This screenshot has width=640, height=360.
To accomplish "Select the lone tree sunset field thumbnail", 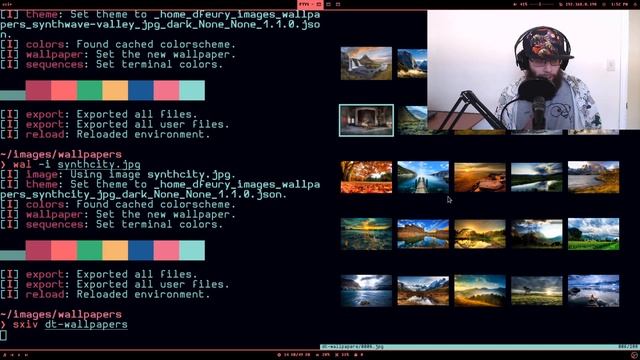I will (x=536, y=291).
